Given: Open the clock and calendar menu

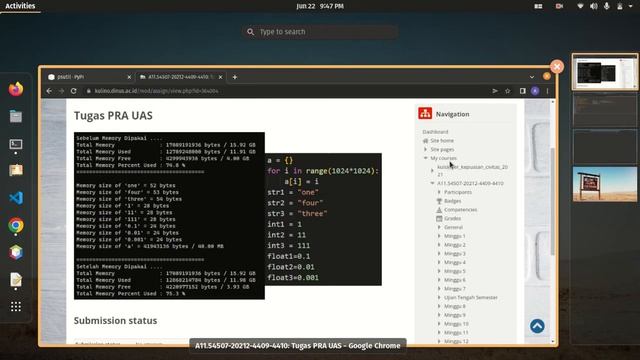Looking at the screenshot, I should click(320, 6).
